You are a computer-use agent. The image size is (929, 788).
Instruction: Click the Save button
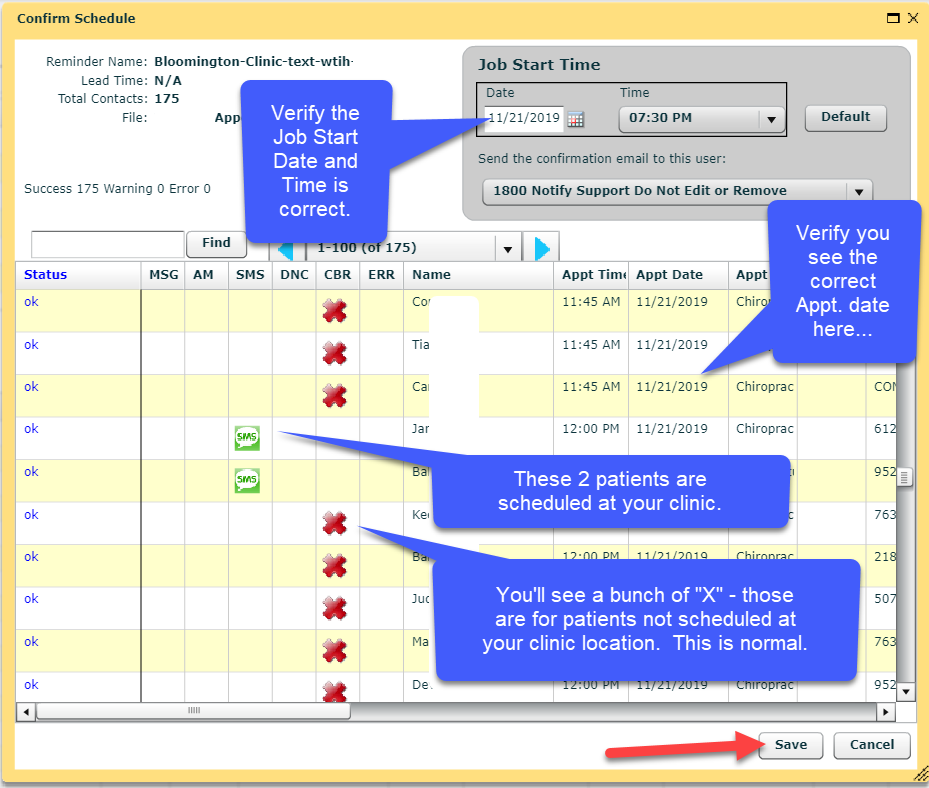(x=790, y=745)
